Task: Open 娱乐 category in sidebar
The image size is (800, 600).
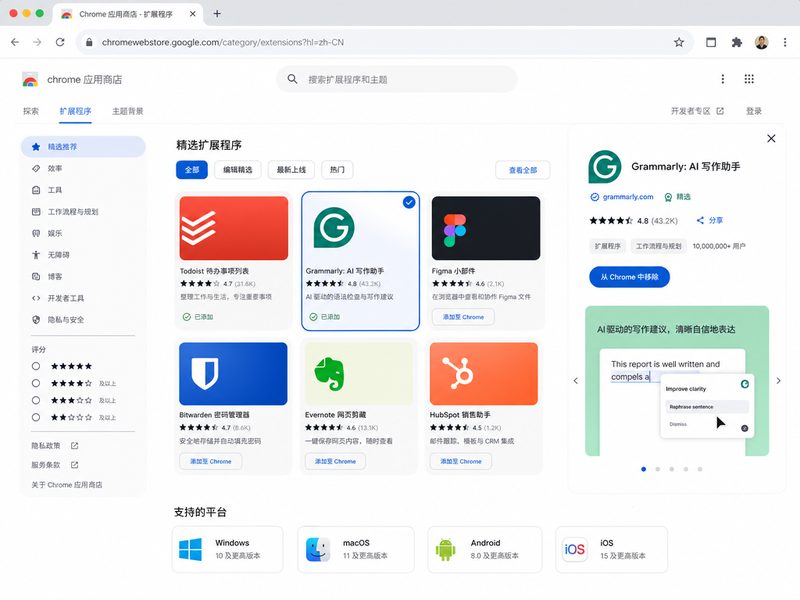Action: [x=83, y=233]
